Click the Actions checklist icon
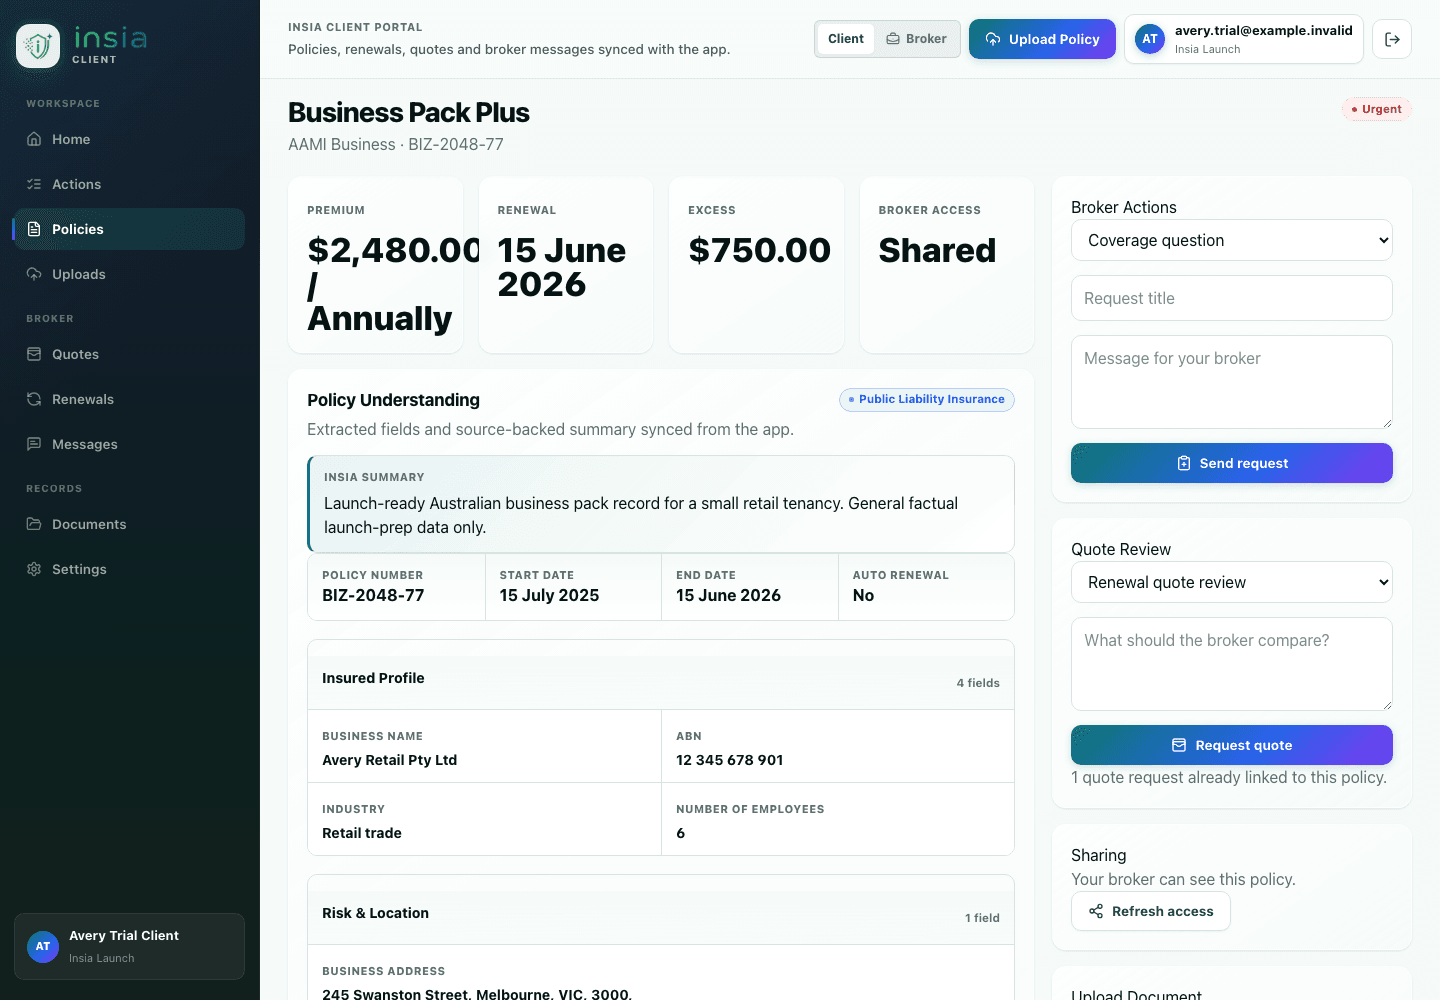This screenshot has width=1440, height=1000. click(34, 184)
